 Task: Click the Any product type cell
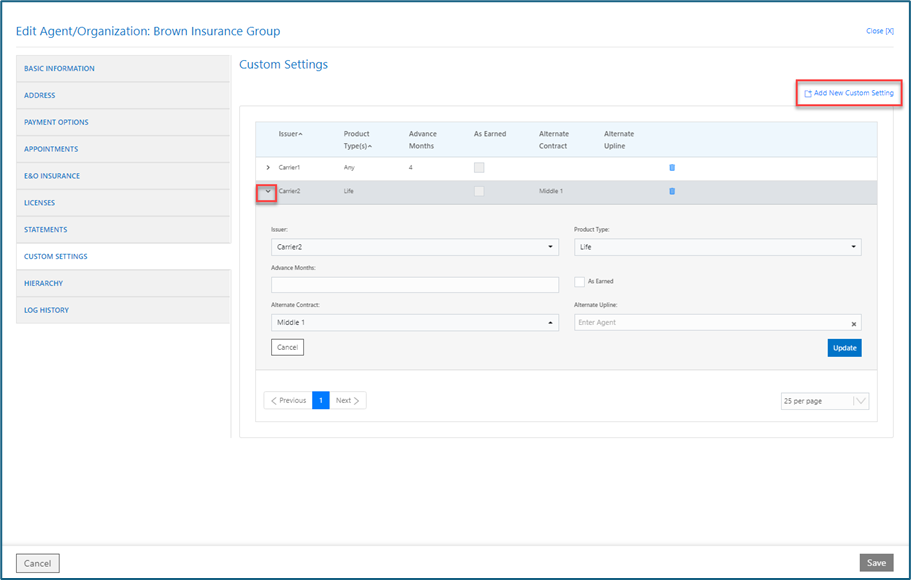[349, 167]
